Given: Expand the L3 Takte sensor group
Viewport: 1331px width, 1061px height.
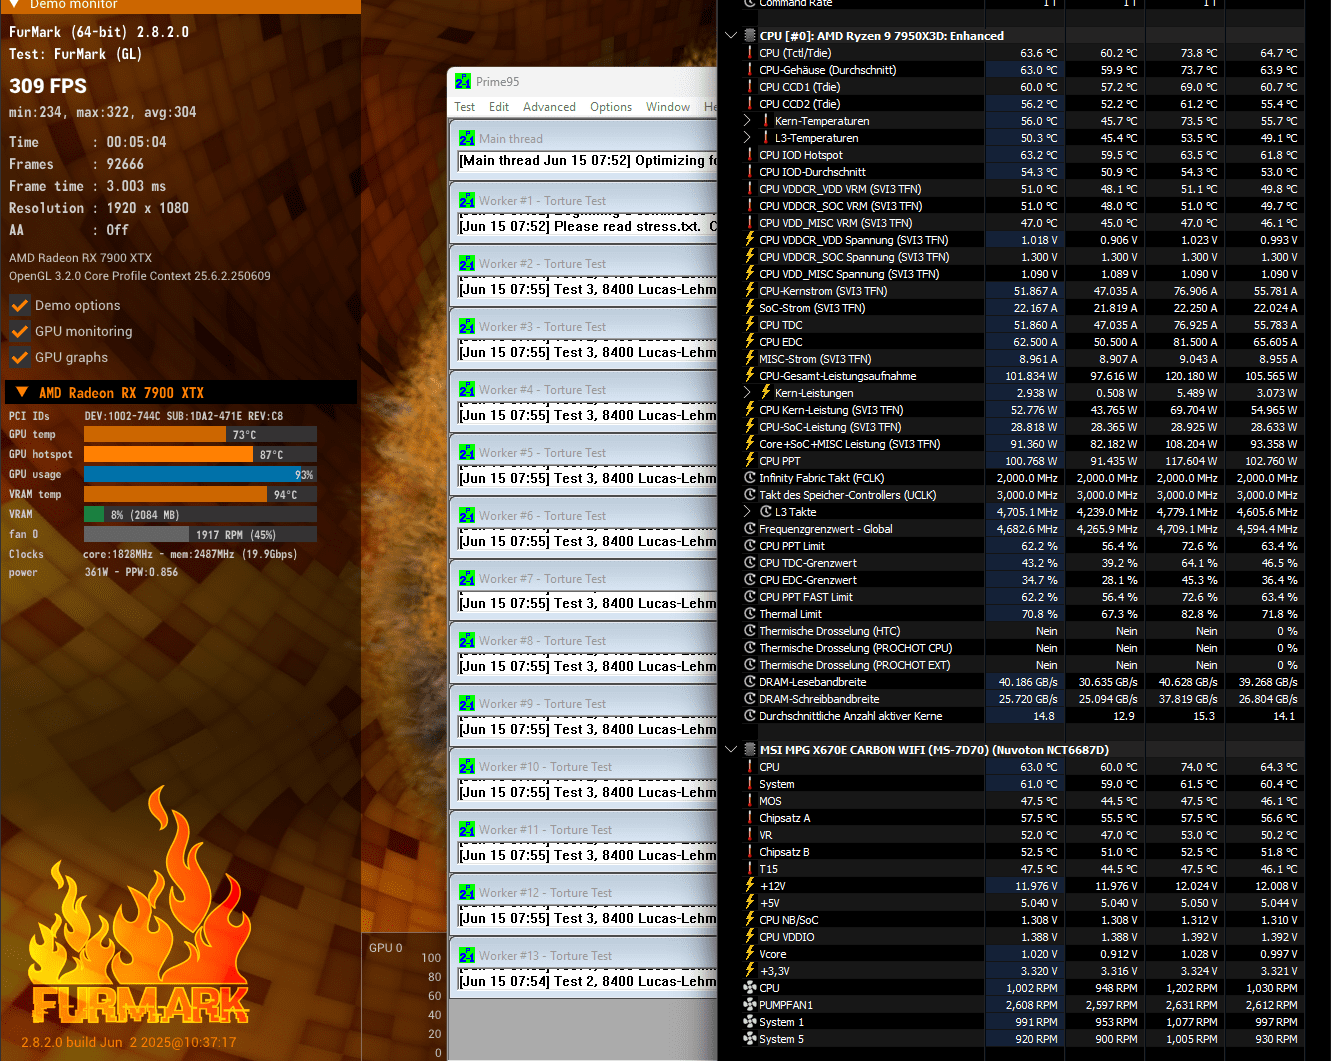Looking at the screenshot, I should click(747, 512).
